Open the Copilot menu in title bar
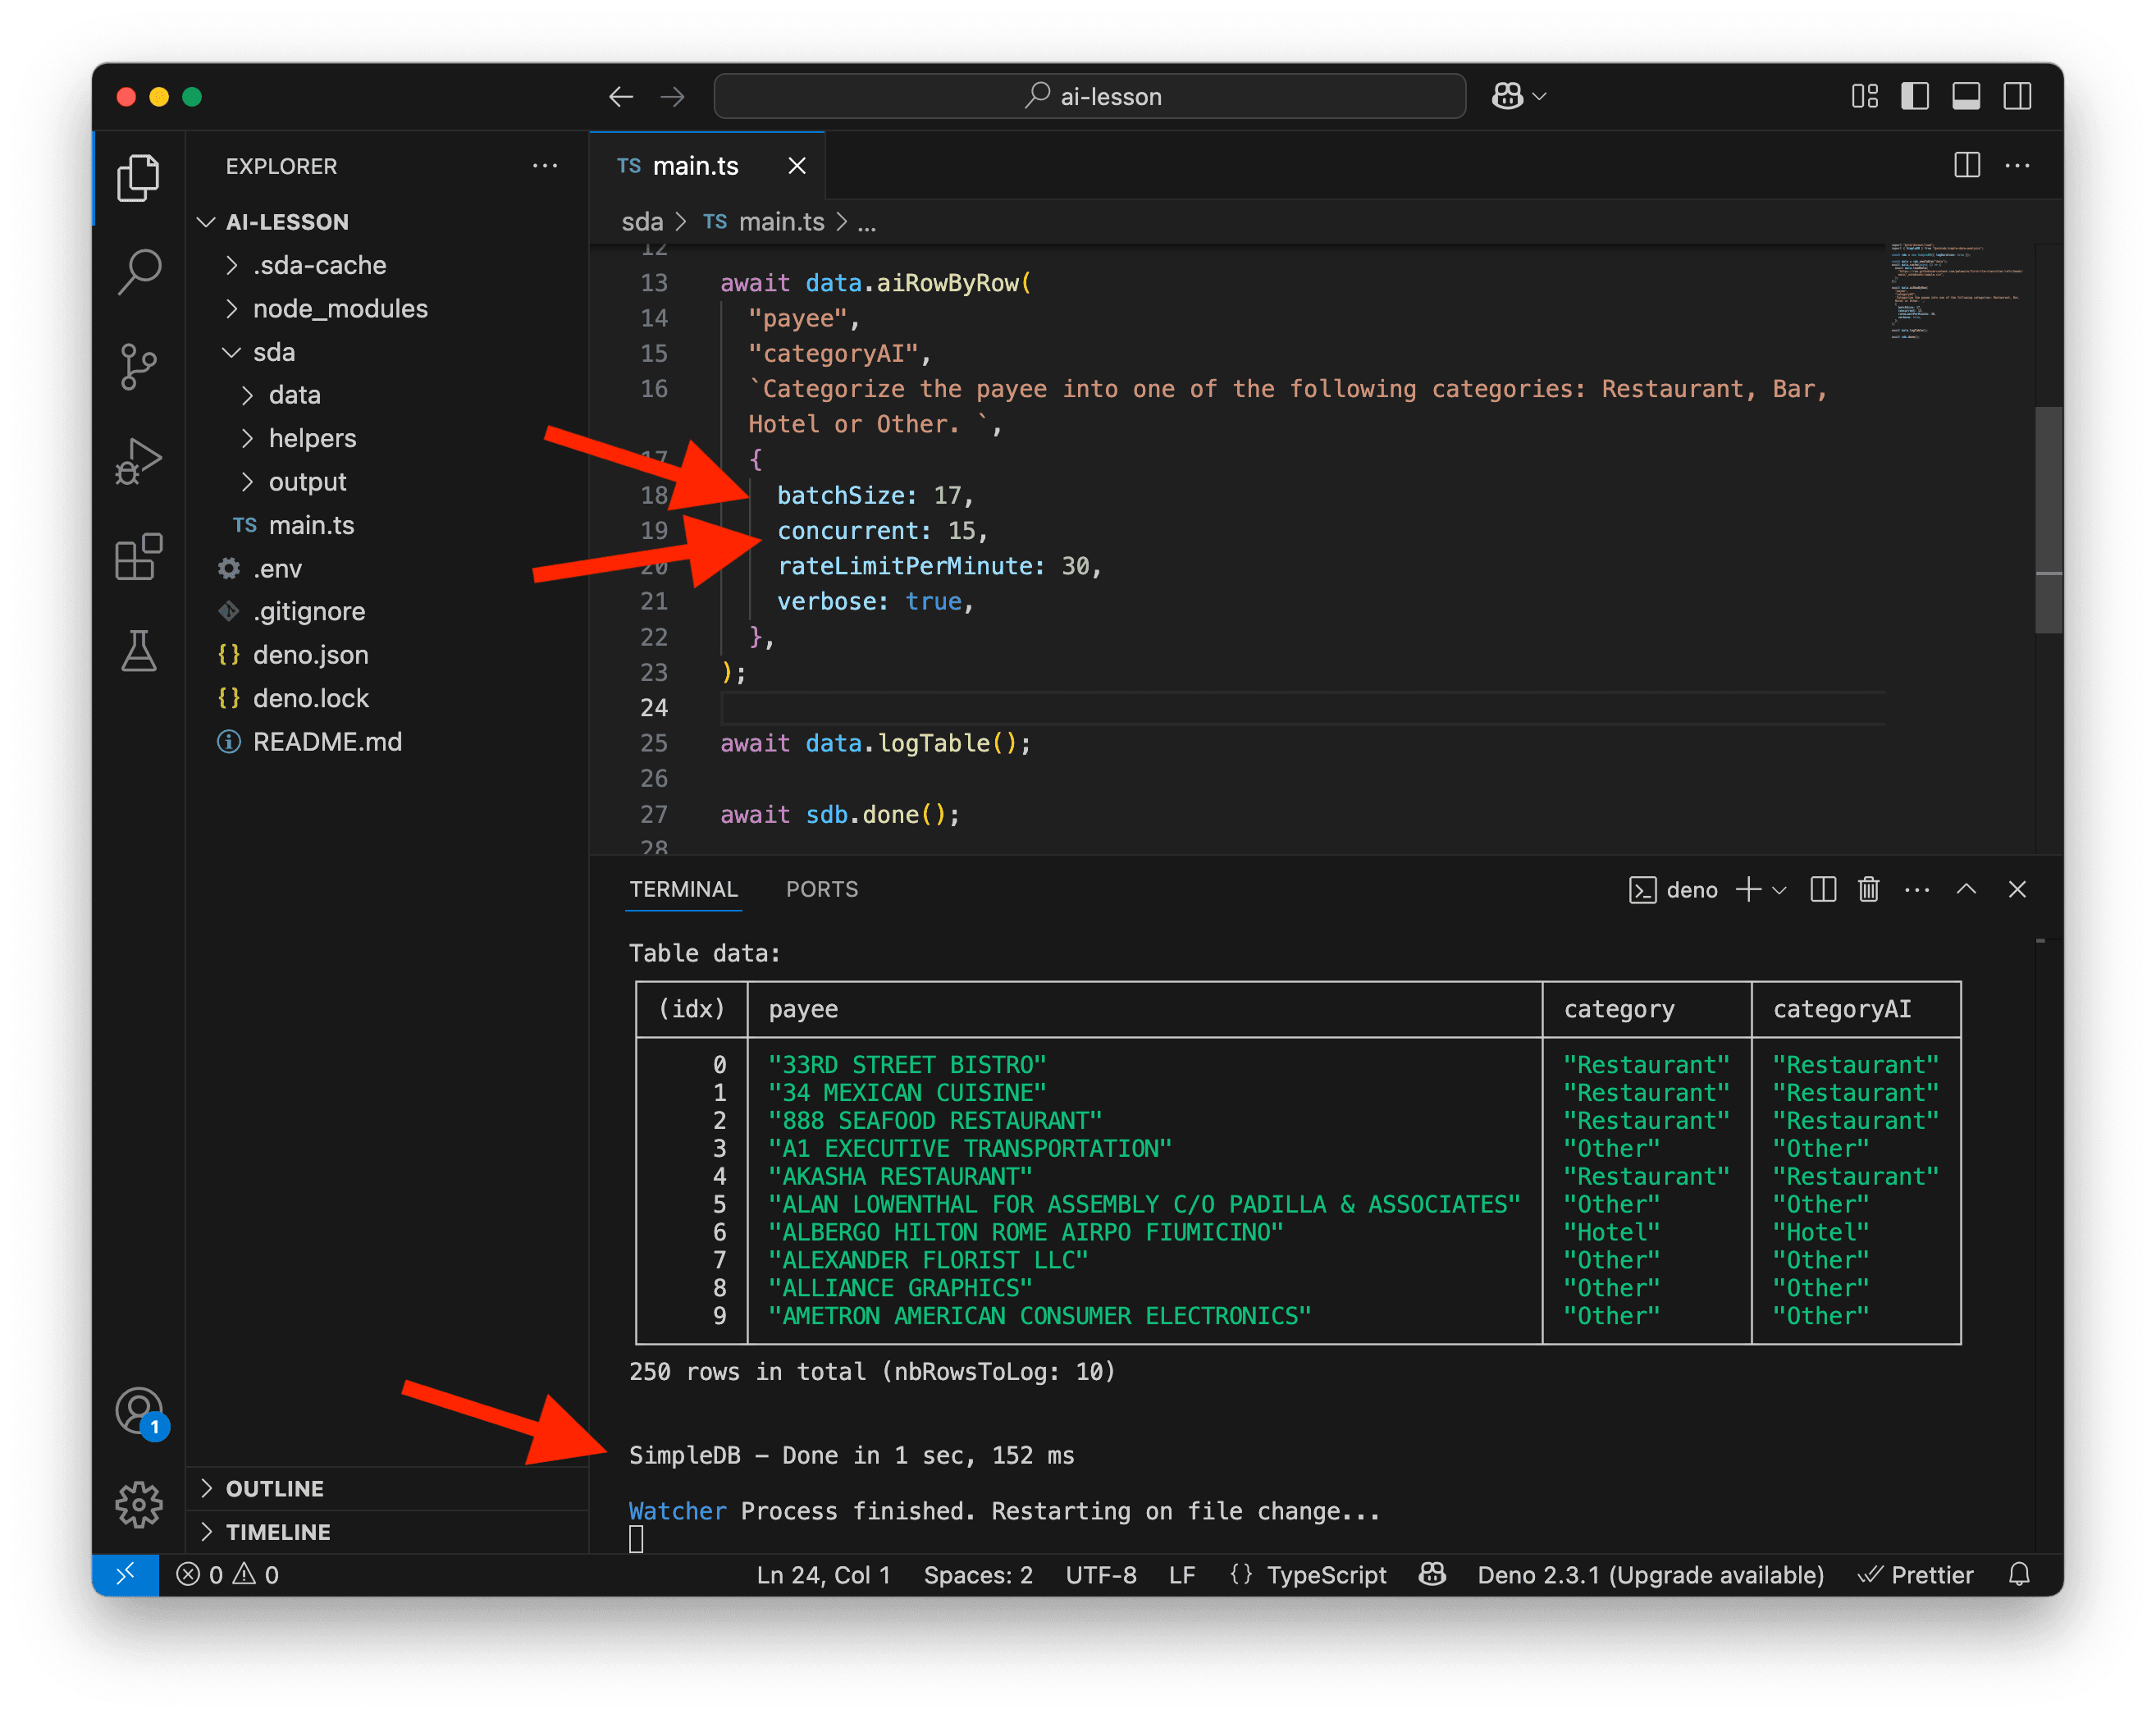Screen dimensions: 2156x1718 [1518, 96]
